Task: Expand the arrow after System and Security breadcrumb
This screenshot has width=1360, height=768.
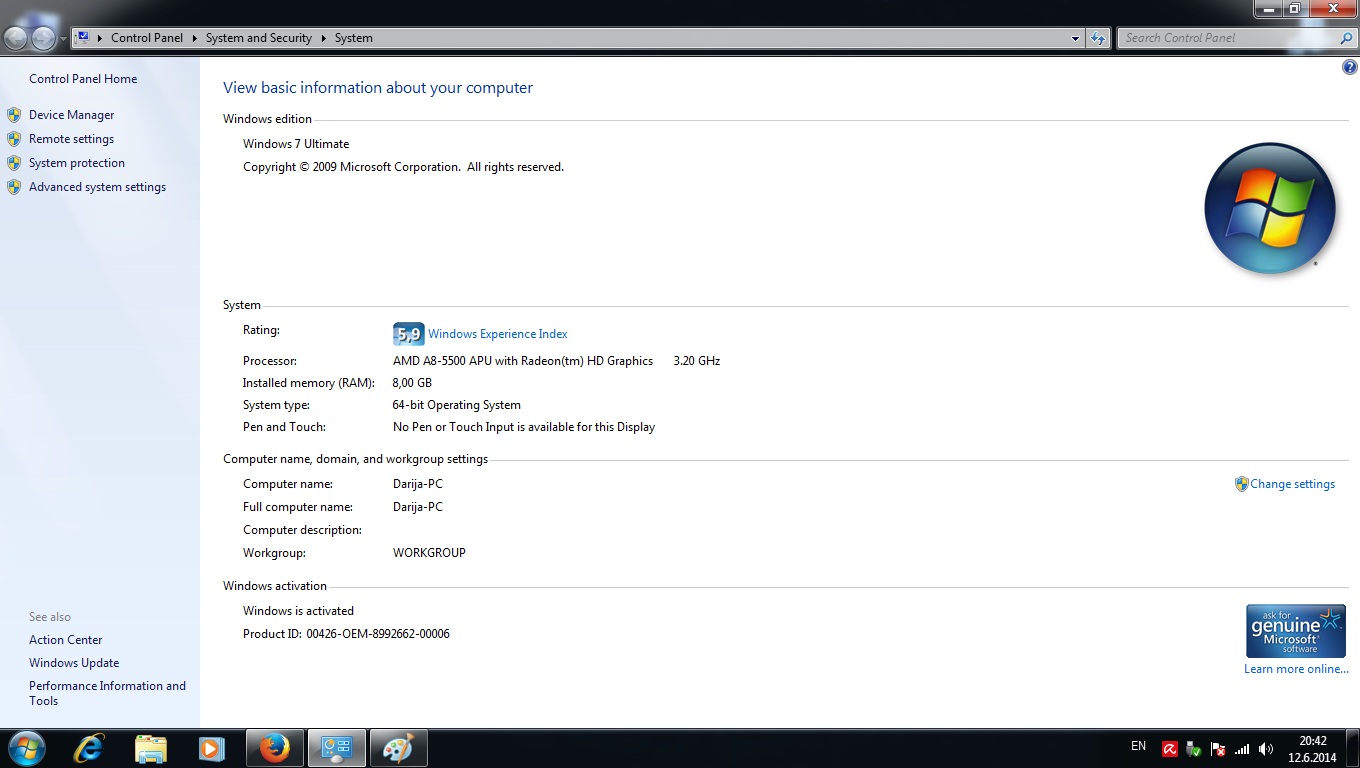Action: pos(324,38)
